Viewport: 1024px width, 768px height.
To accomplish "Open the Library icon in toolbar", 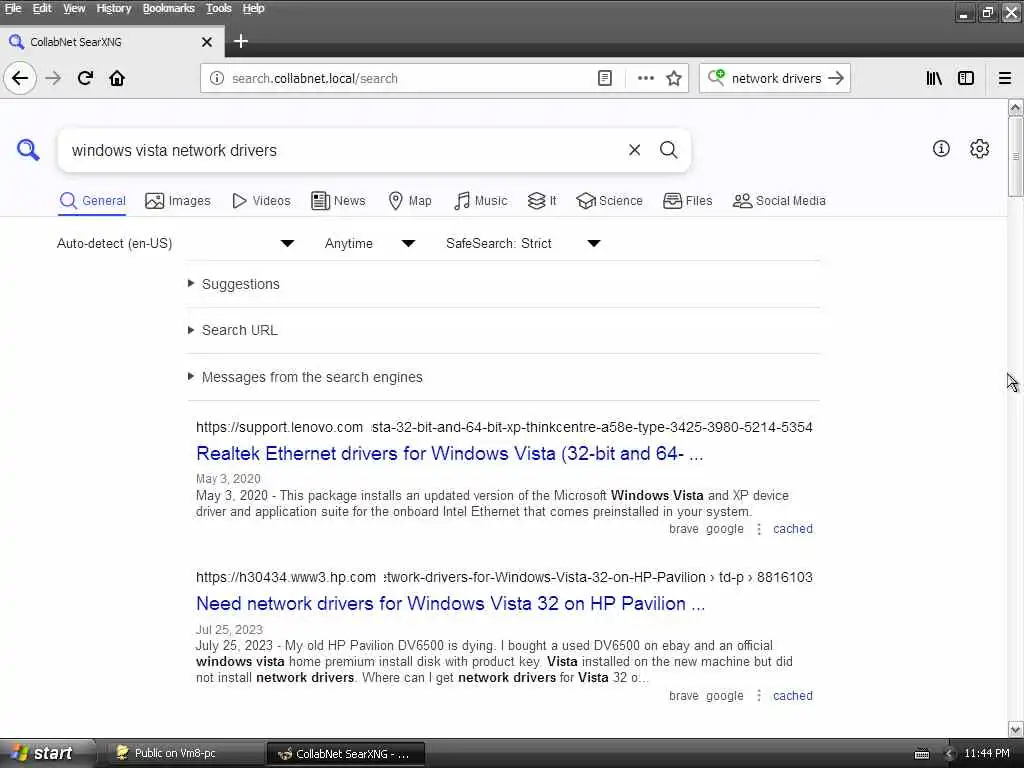I will [x=934, y=78].
